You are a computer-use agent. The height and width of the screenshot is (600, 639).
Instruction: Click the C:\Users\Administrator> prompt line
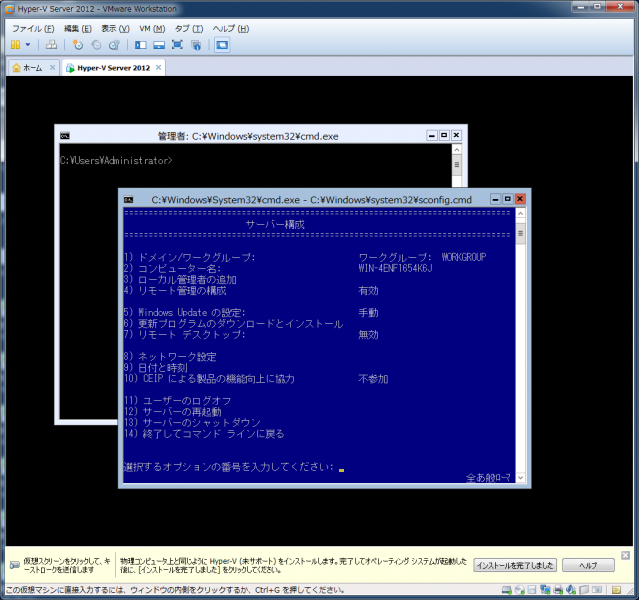click(x=116, y=161)
